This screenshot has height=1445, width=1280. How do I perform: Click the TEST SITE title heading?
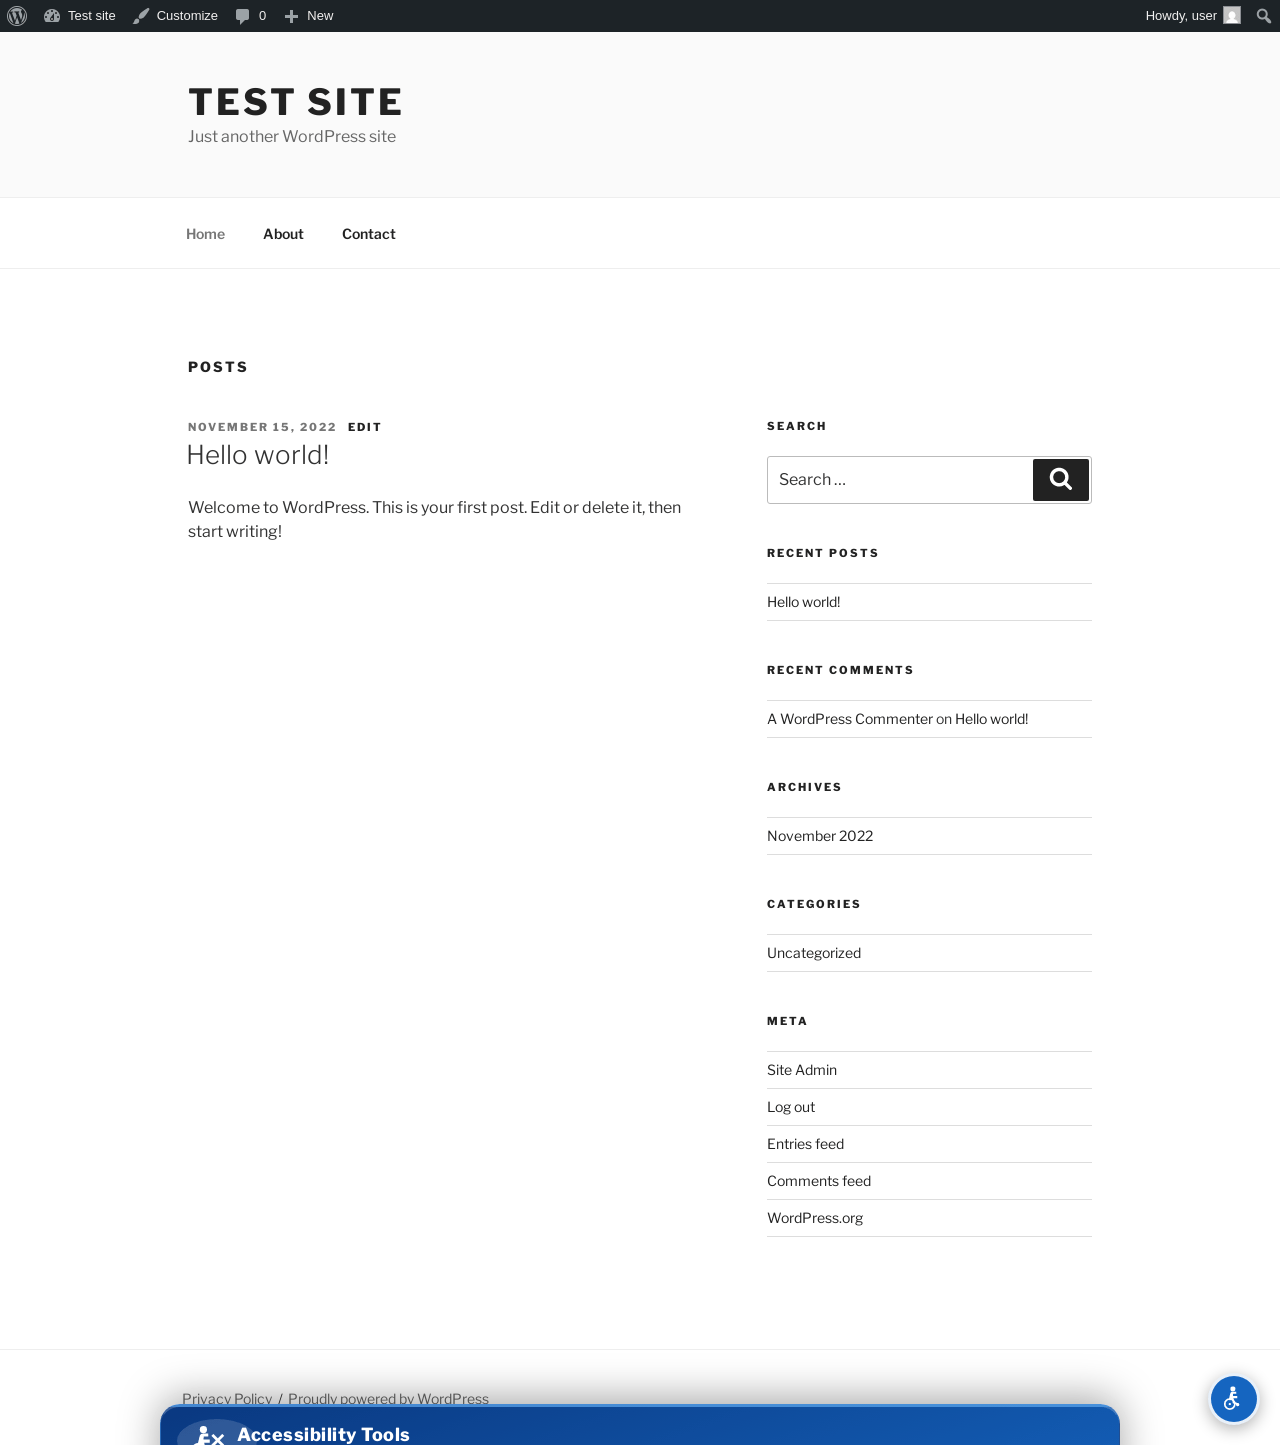(x=296, y=102)
